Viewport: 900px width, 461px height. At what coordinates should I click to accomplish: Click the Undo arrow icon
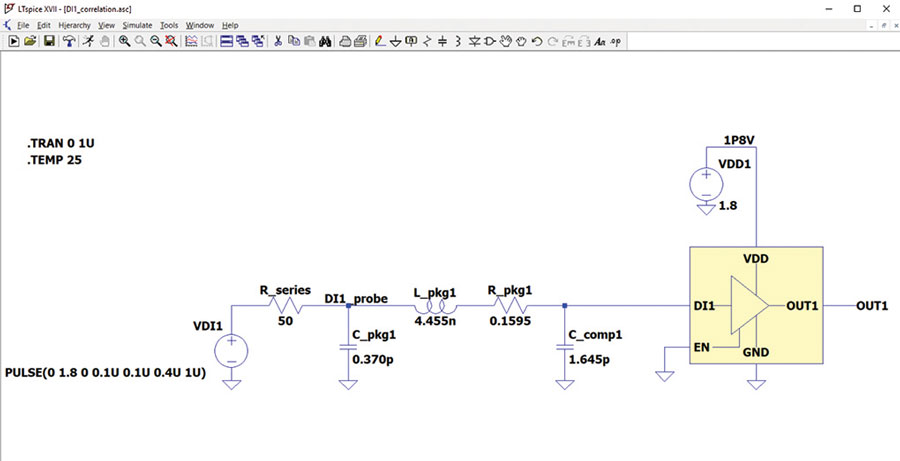[537, 41]
